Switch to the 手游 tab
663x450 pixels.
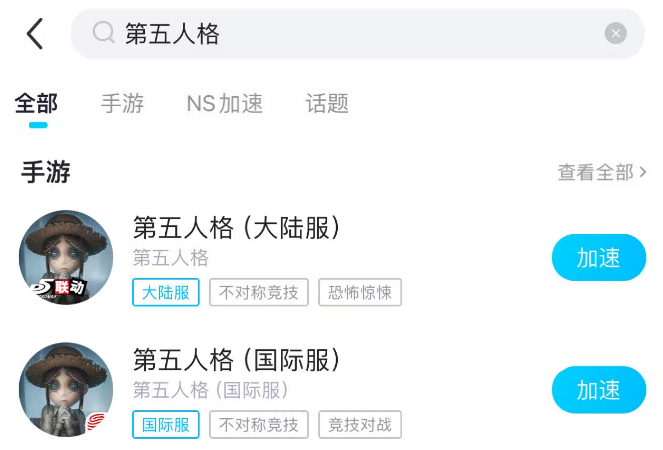click(x=123, y=103)
